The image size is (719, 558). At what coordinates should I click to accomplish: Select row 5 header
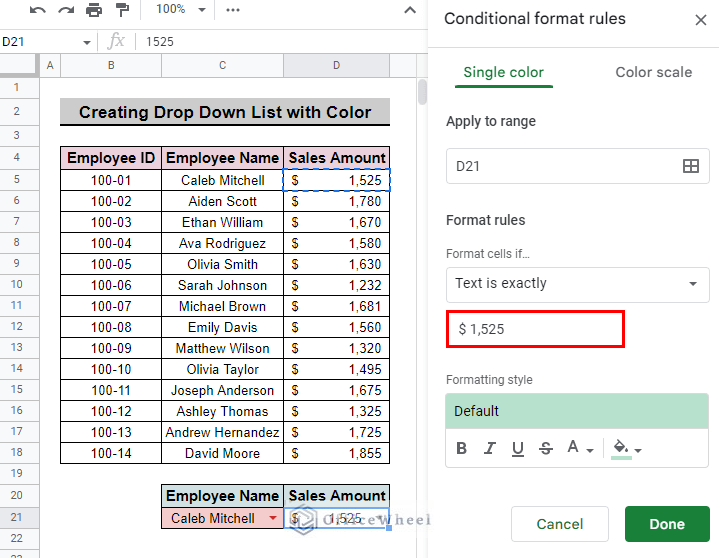17,179
